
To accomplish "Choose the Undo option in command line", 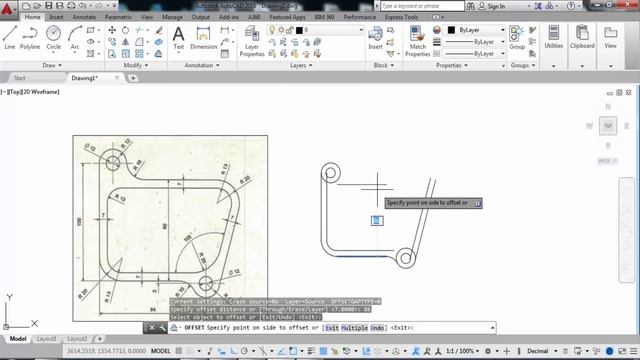I will [377, 328].
